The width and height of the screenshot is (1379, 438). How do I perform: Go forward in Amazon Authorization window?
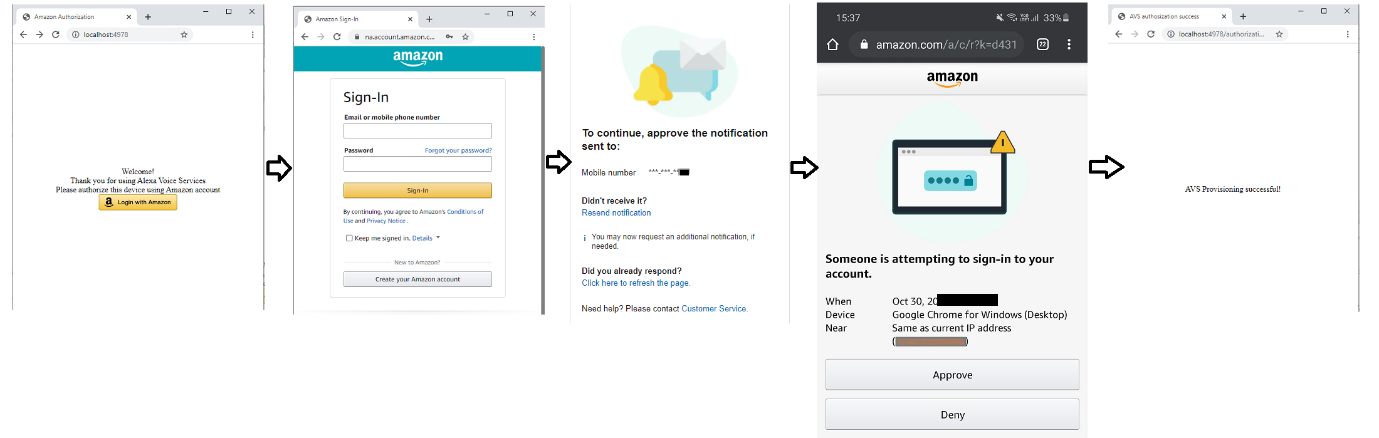(39, 34)
